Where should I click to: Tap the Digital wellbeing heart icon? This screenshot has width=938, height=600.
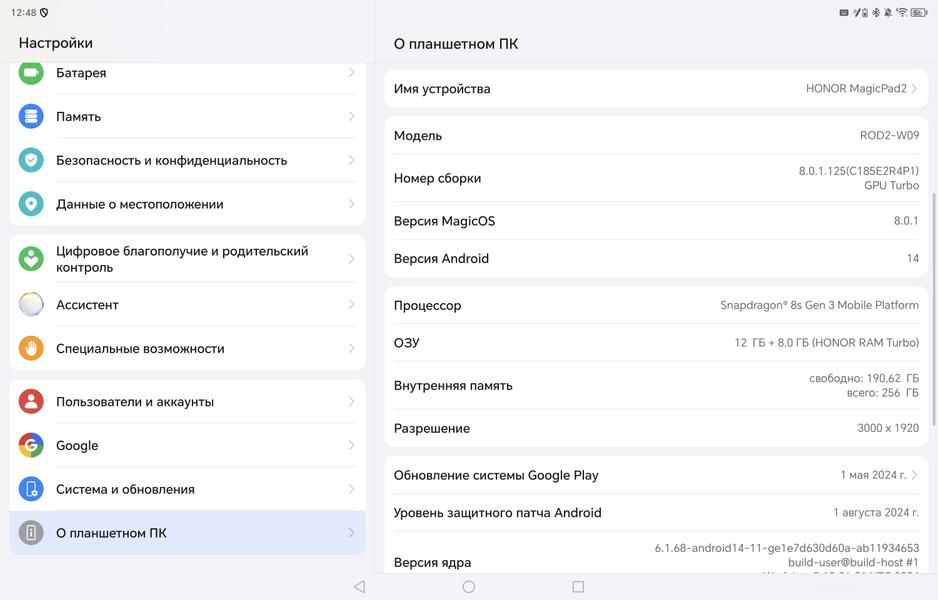[x=31, y=259]
